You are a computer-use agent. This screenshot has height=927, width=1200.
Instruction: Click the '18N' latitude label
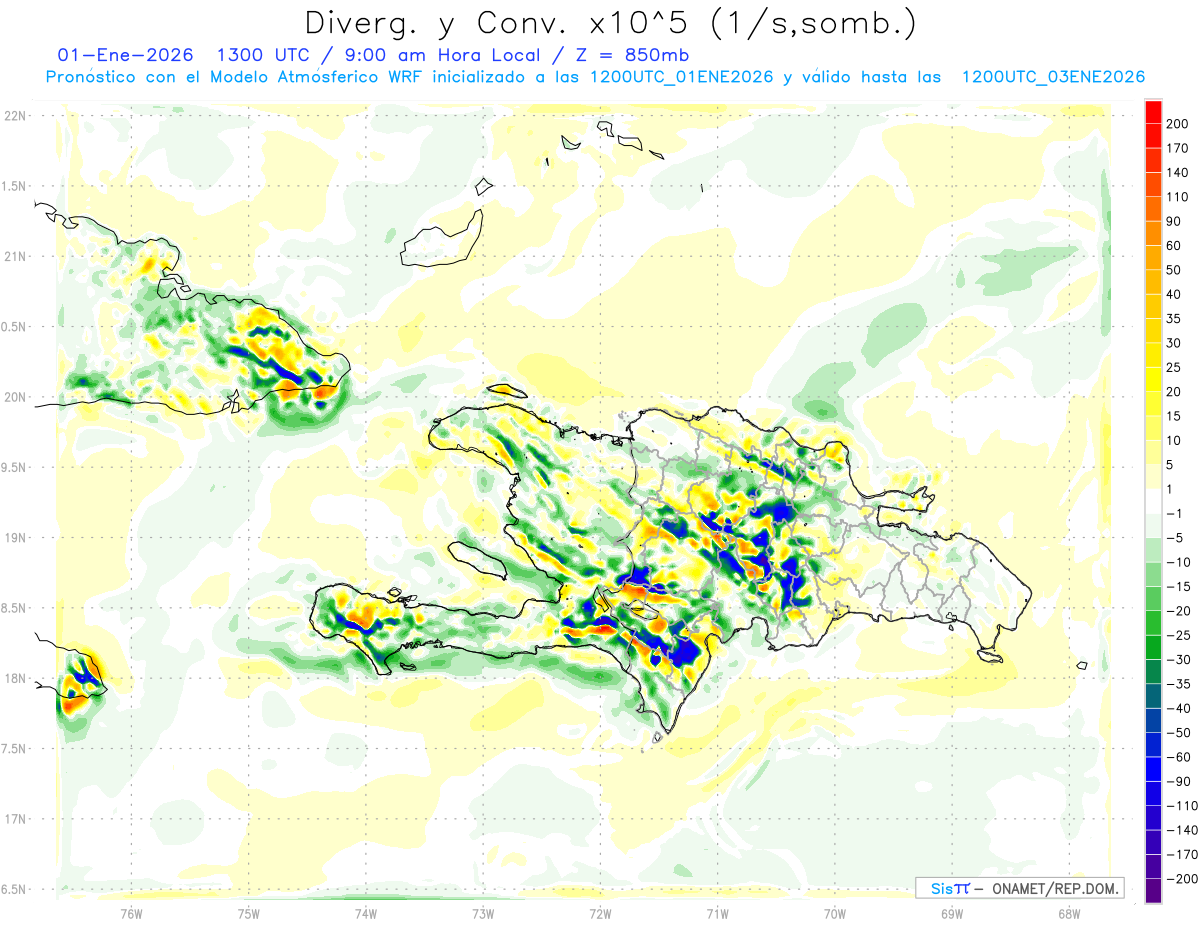coord(15,678)
